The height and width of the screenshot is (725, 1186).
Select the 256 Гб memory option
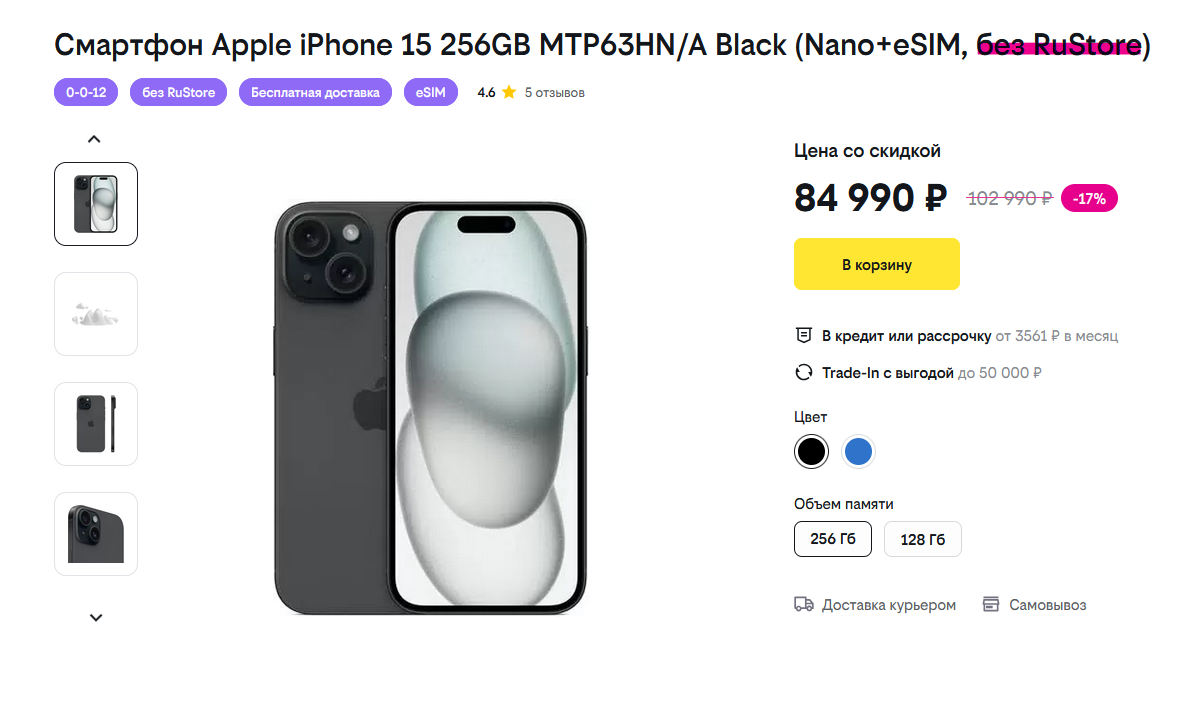click(833, 539)
